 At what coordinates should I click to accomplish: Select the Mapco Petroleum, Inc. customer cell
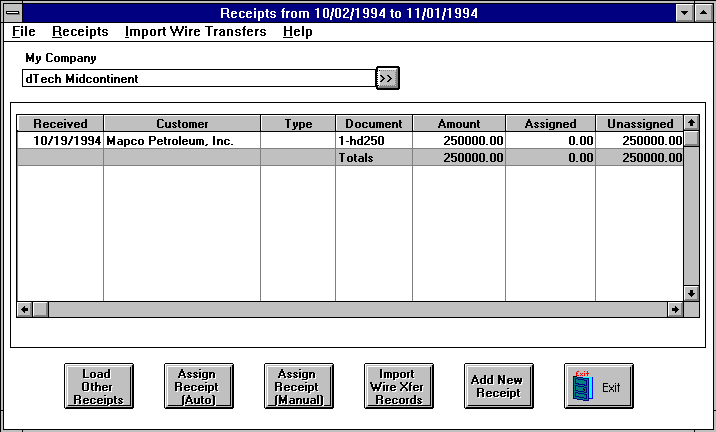[182, 141]
